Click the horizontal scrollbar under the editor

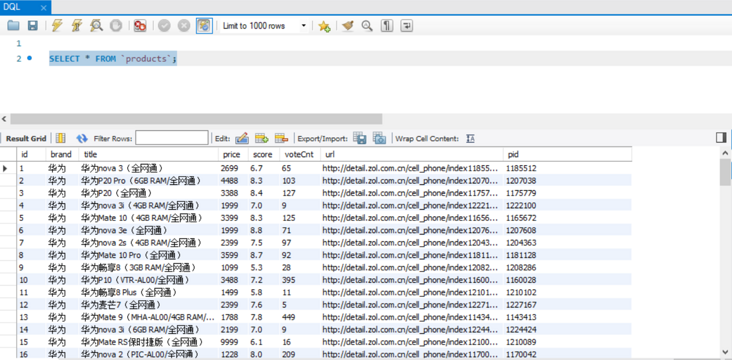click(196, 119)
